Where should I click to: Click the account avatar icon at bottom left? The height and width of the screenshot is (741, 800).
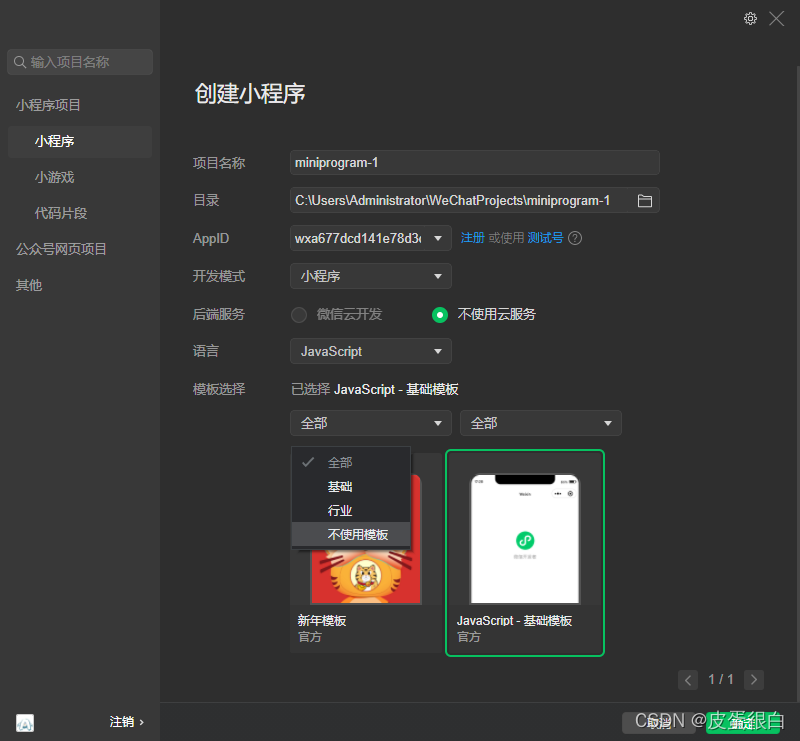(x=24, y=722)
